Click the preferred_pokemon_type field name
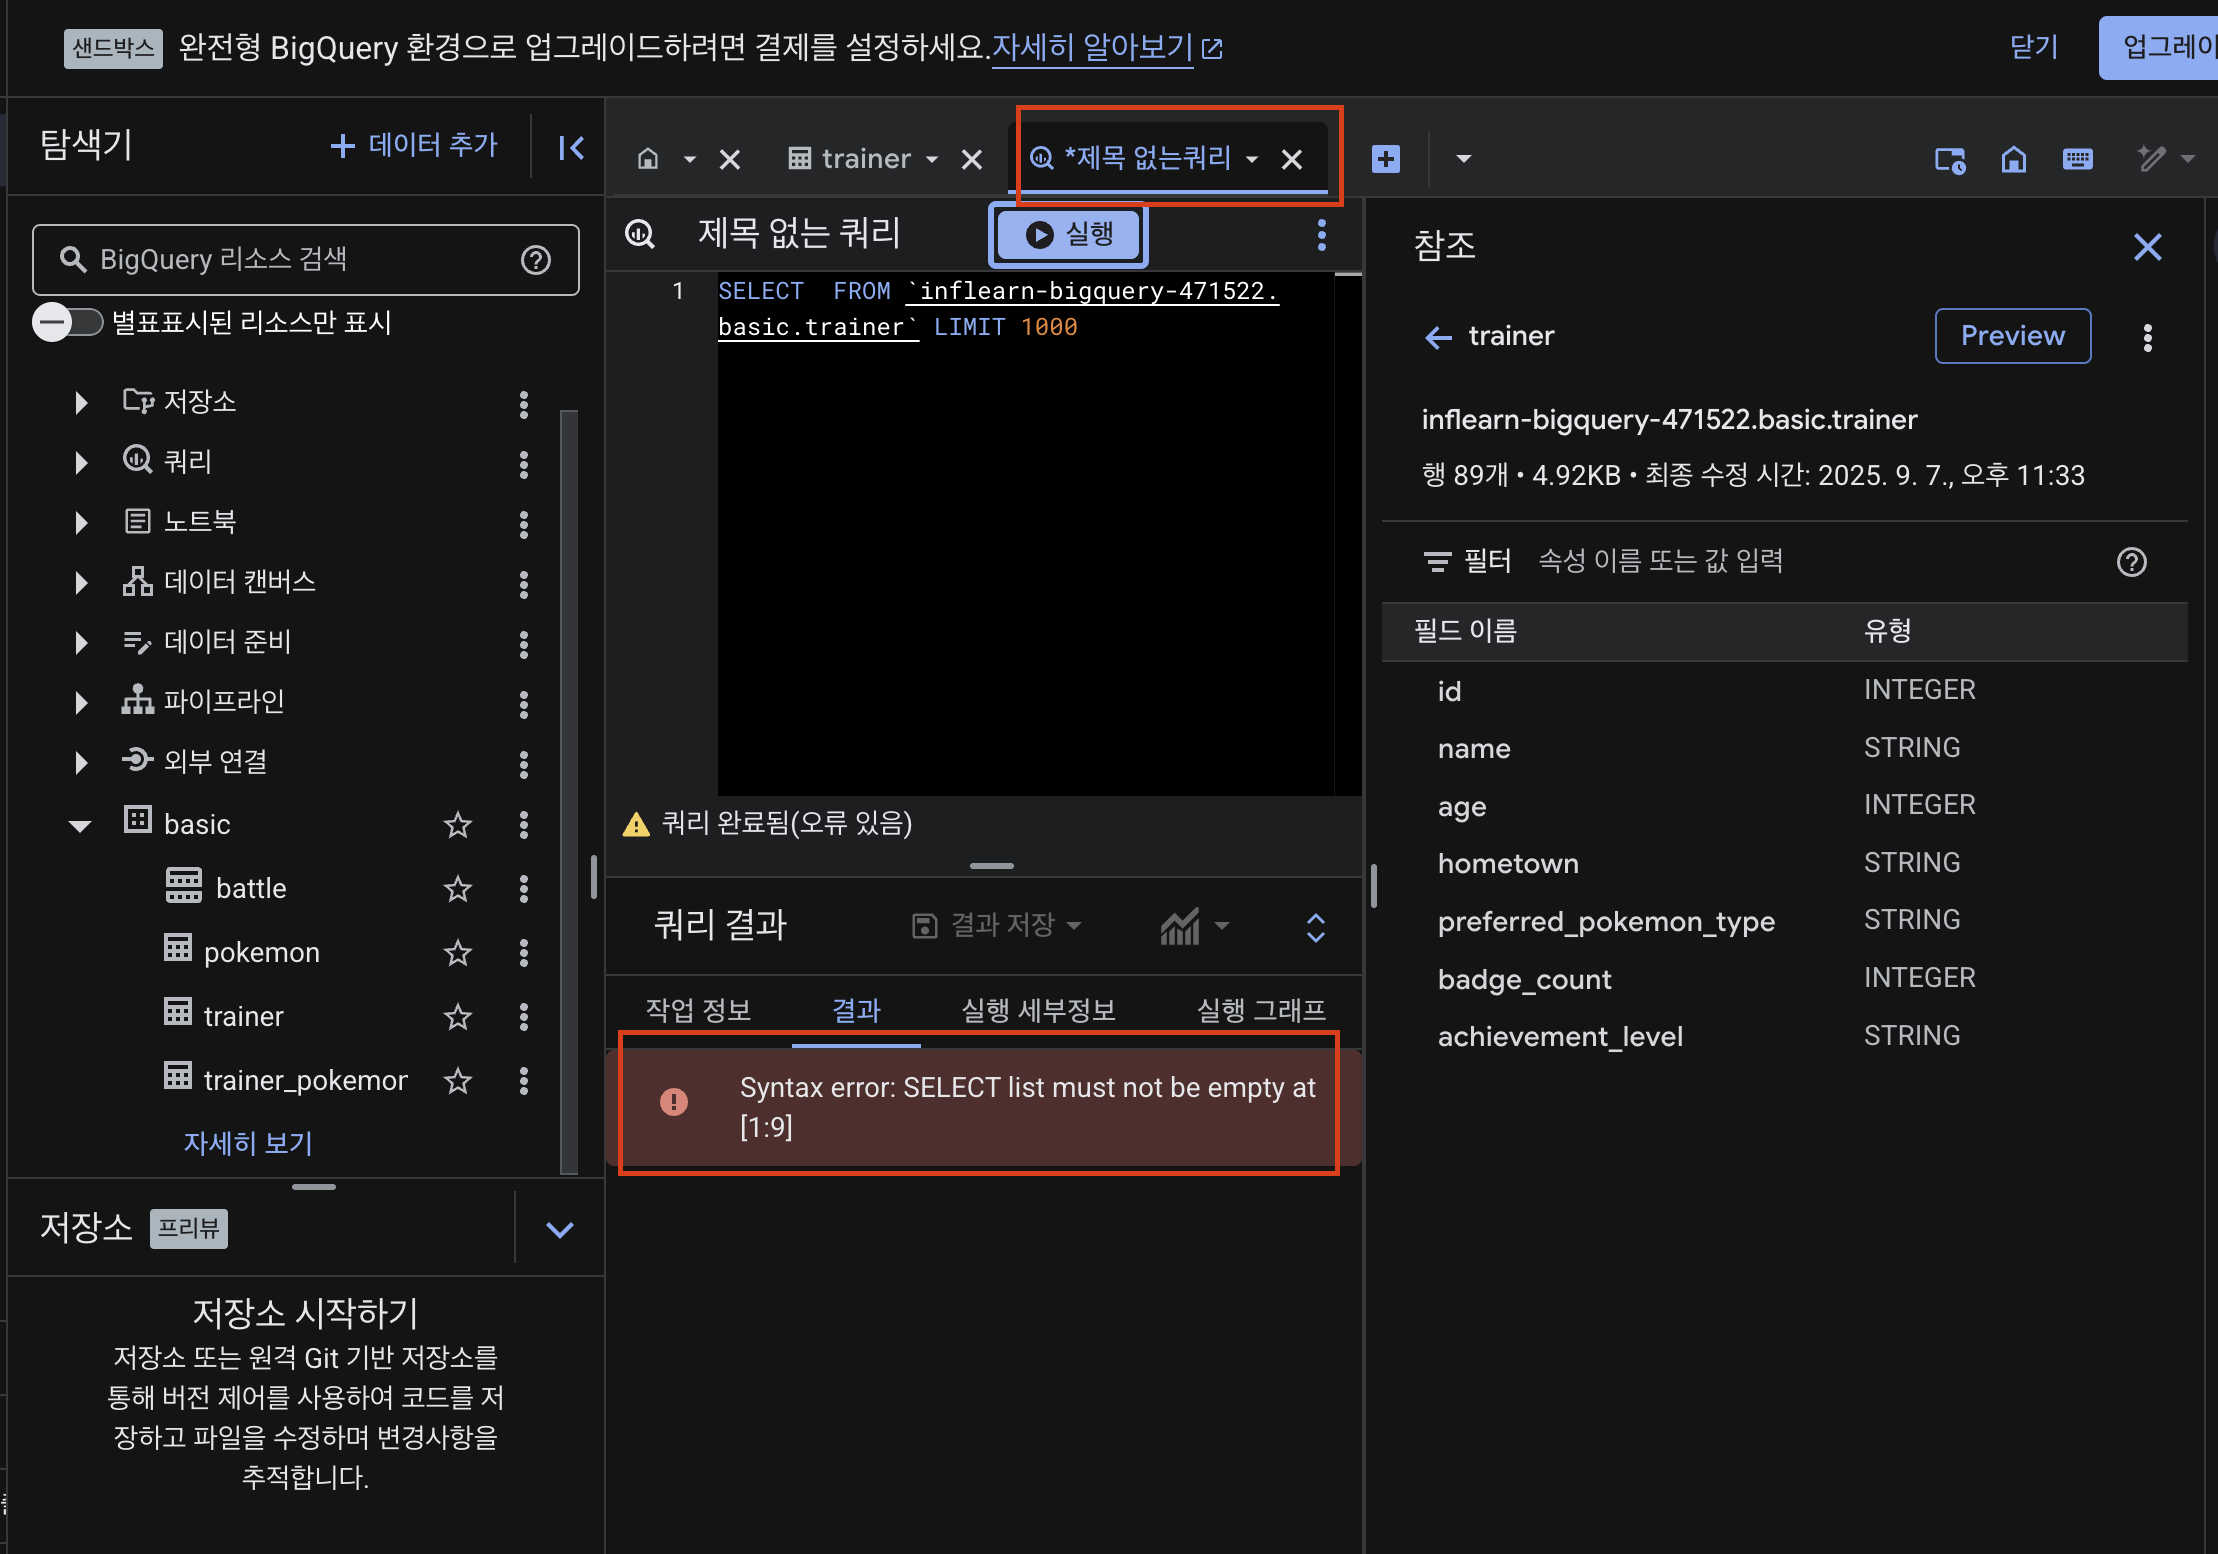Screen dimensions: 2218x1554 1606,921
